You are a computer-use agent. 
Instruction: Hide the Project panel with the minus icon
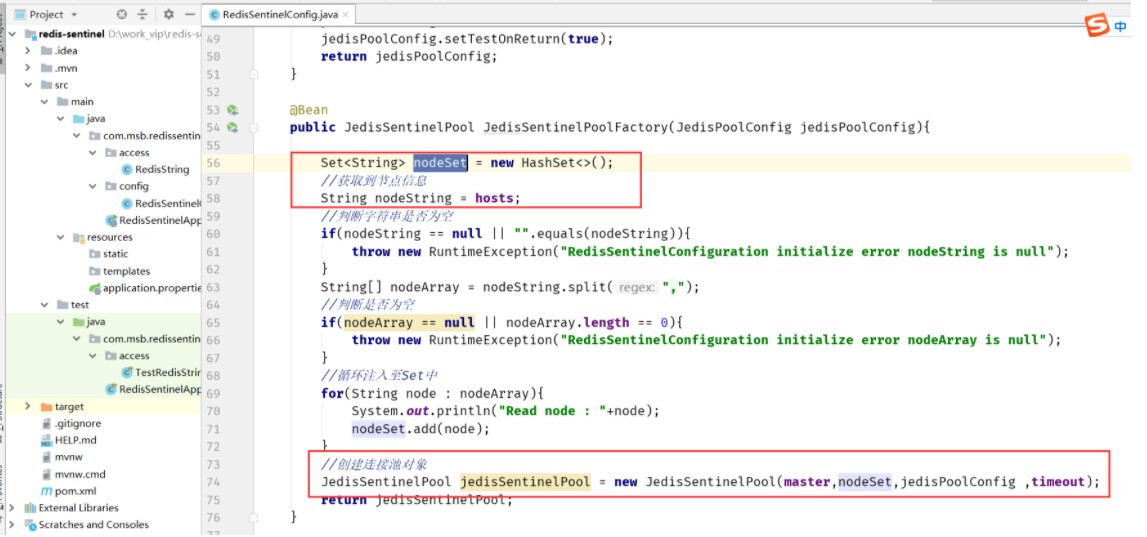[189, 14]
